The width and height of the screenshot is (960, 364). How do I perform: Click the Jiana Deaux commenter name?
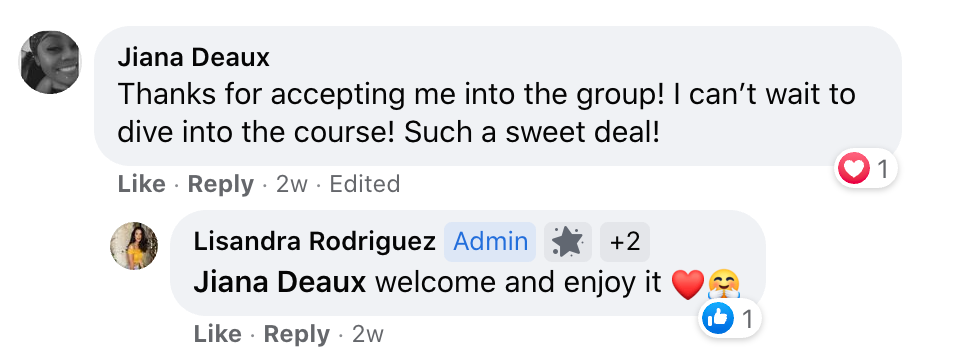pyautogui.click(x=193, y=58)
